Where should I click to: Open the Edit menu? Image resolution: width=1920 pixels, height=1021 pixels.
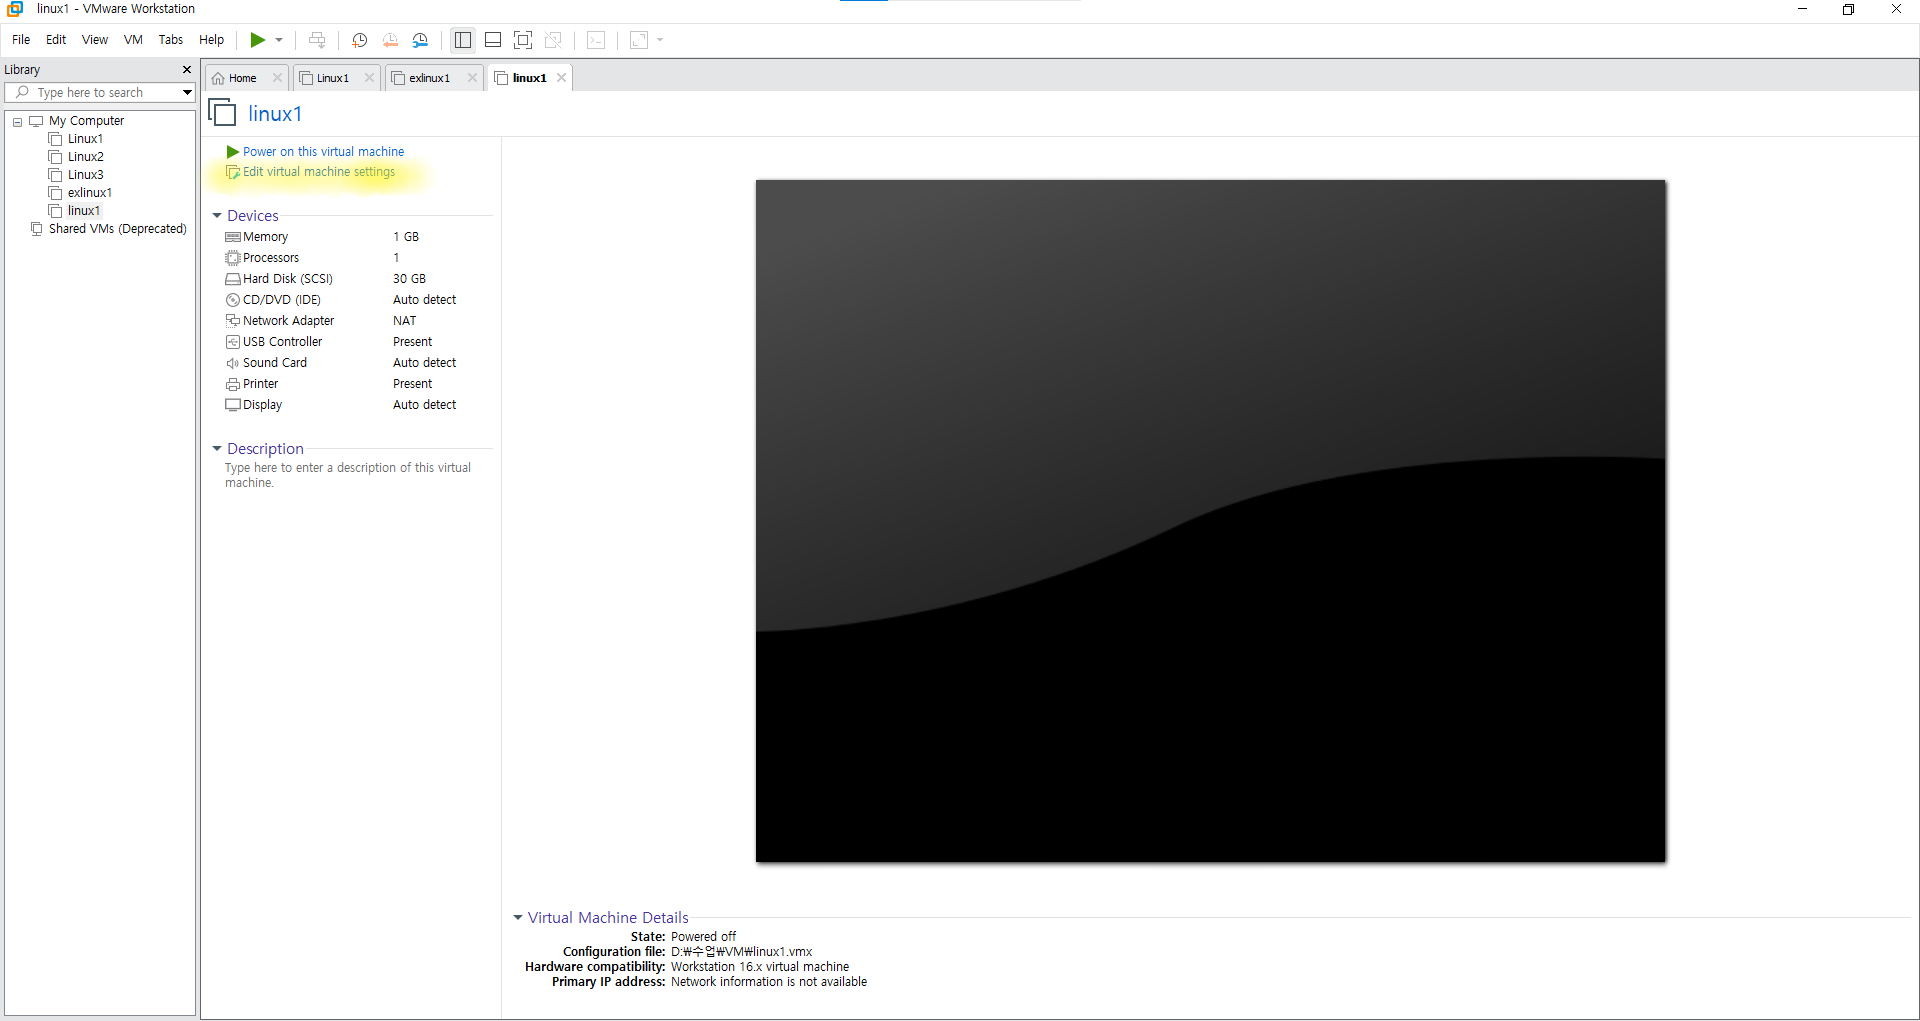pyautogui.click(x=56, y=40)
